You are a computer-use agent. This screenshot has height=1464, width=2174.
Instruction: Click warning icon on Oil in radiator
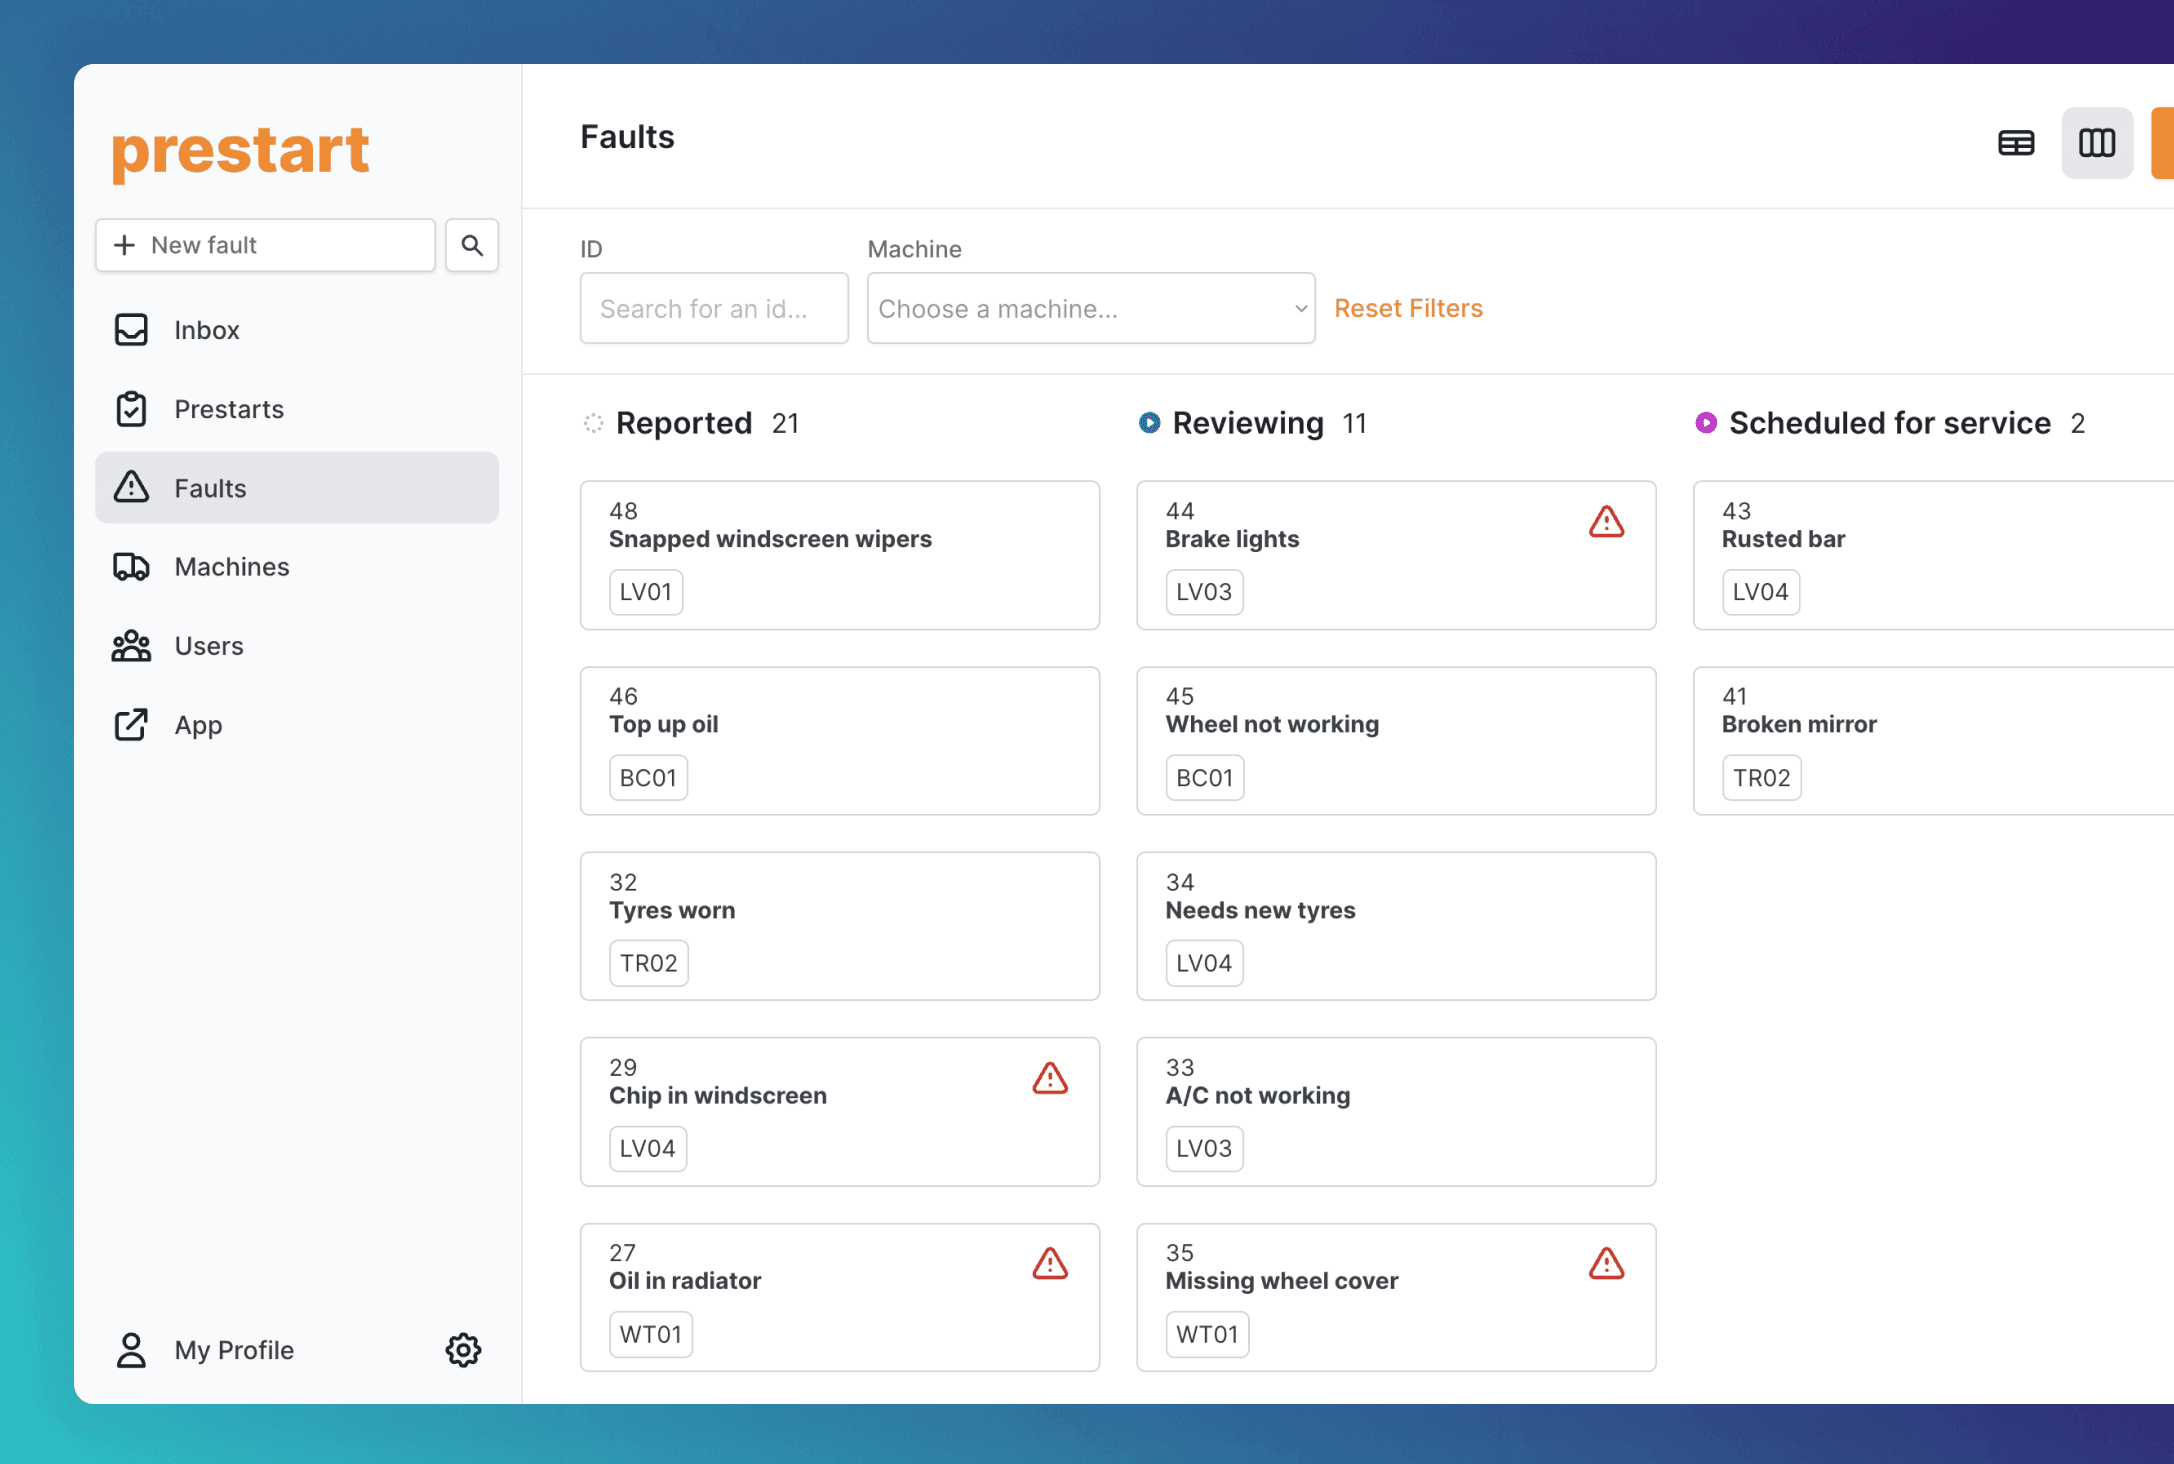1050,1264
